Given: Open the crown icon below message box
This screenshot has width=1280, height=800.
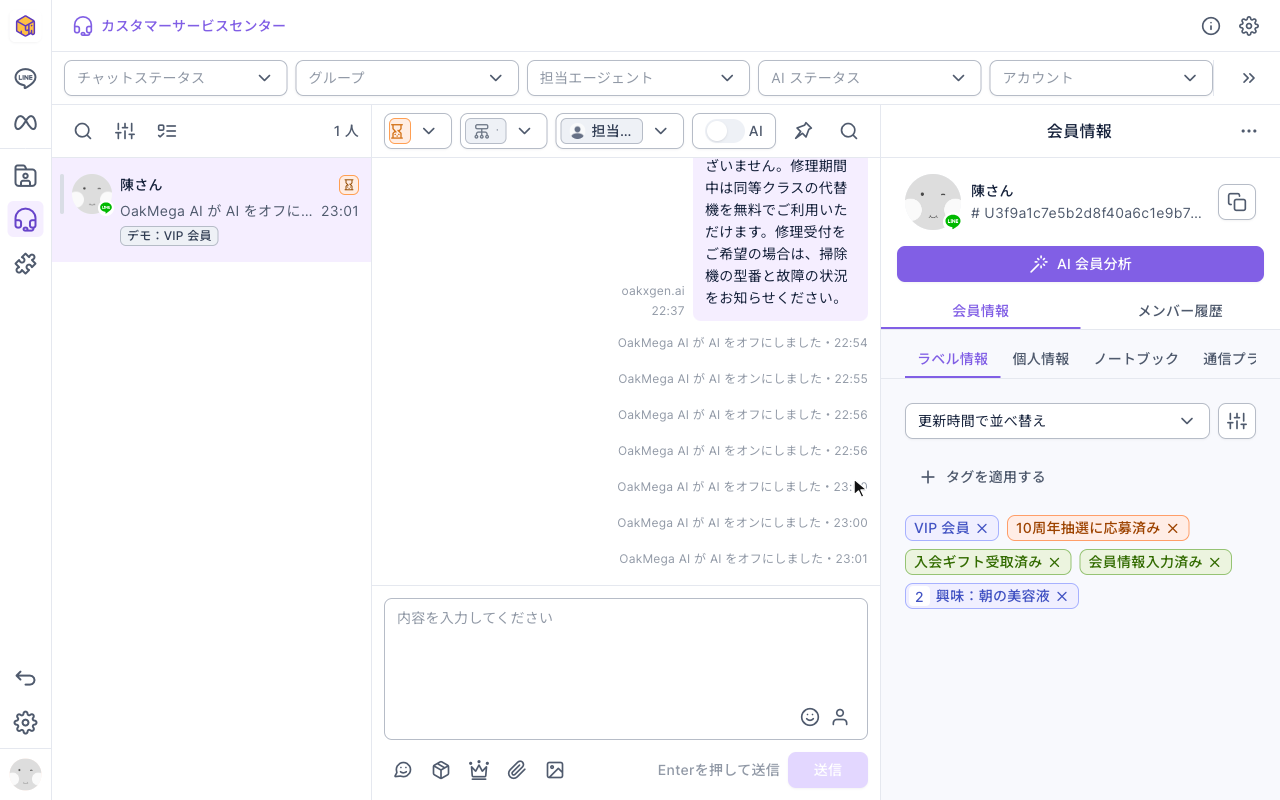Looking at the screenshot, I should click(479, 770).
